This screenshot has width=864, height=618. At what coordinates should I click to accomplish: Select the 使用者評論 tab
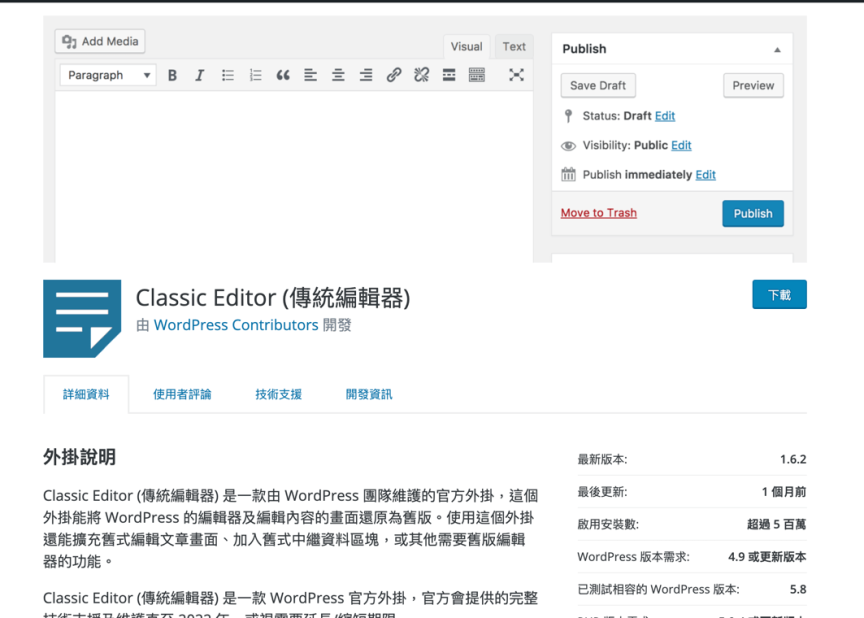click(x=182, y=394)
